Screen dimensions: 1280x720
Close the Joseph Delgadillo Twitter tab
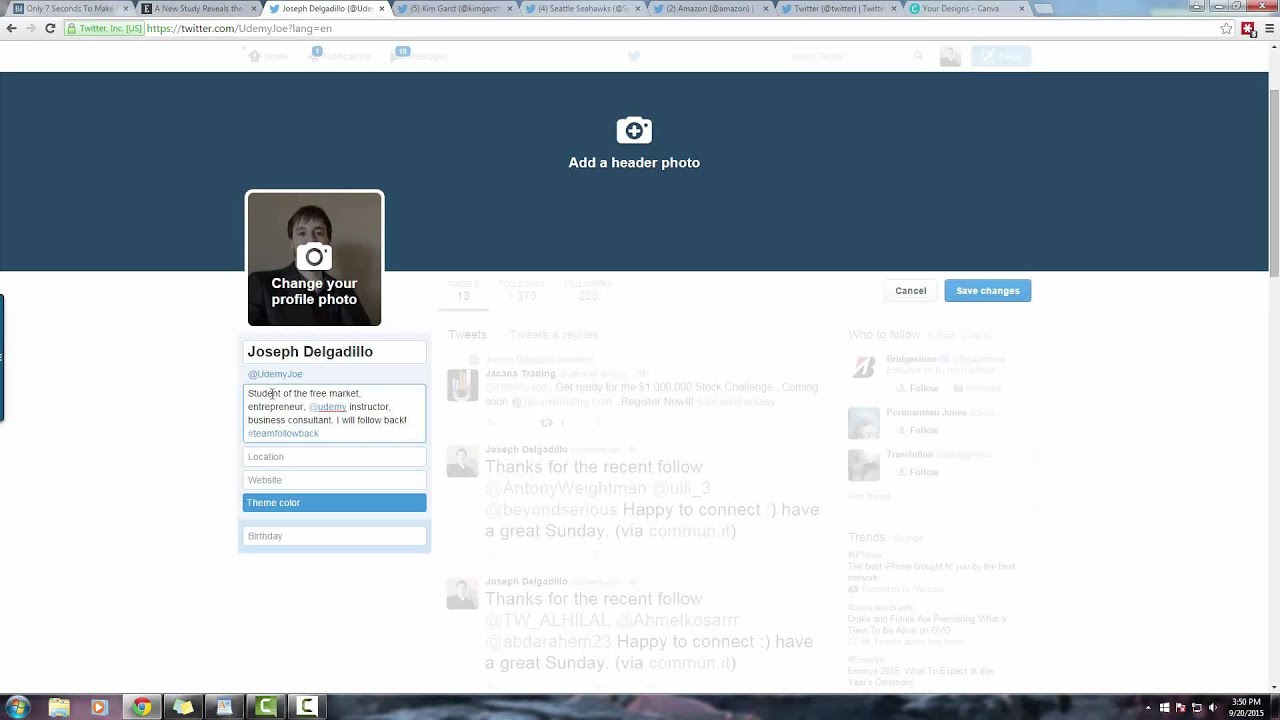[x=382, y=9]
